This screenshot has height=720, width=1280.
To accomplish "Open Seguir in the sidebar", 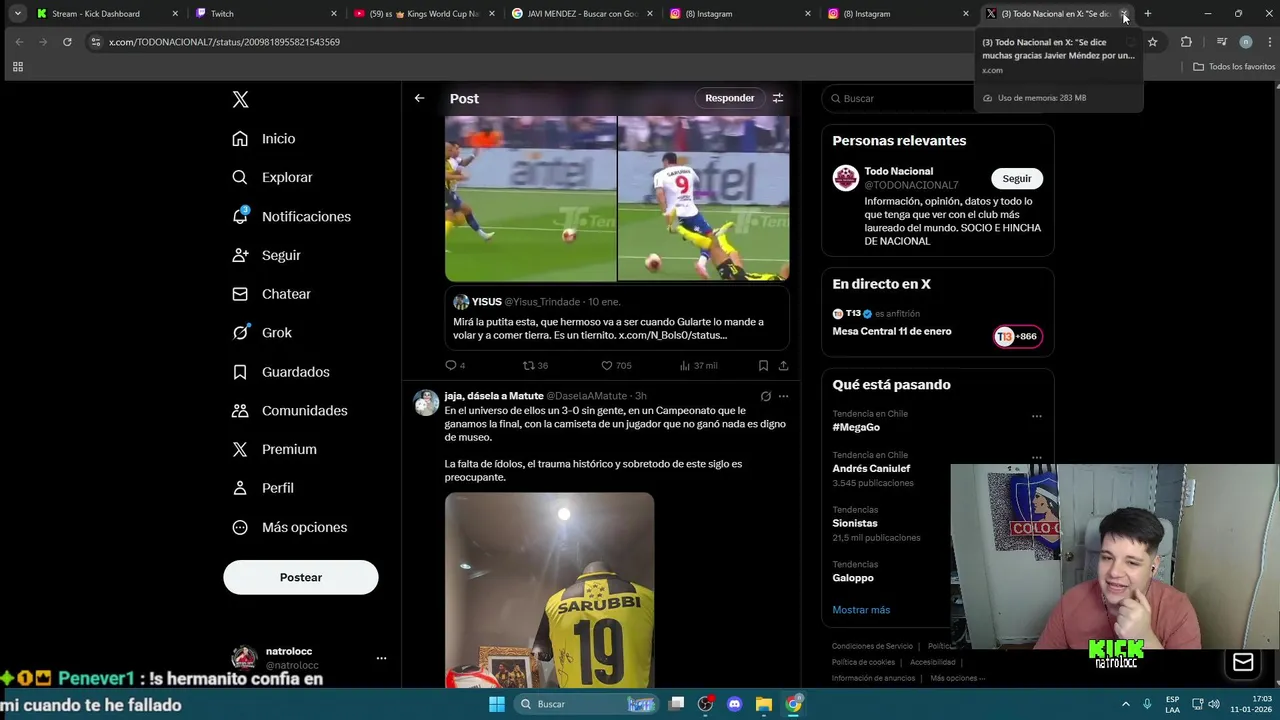I will [266, 255].
